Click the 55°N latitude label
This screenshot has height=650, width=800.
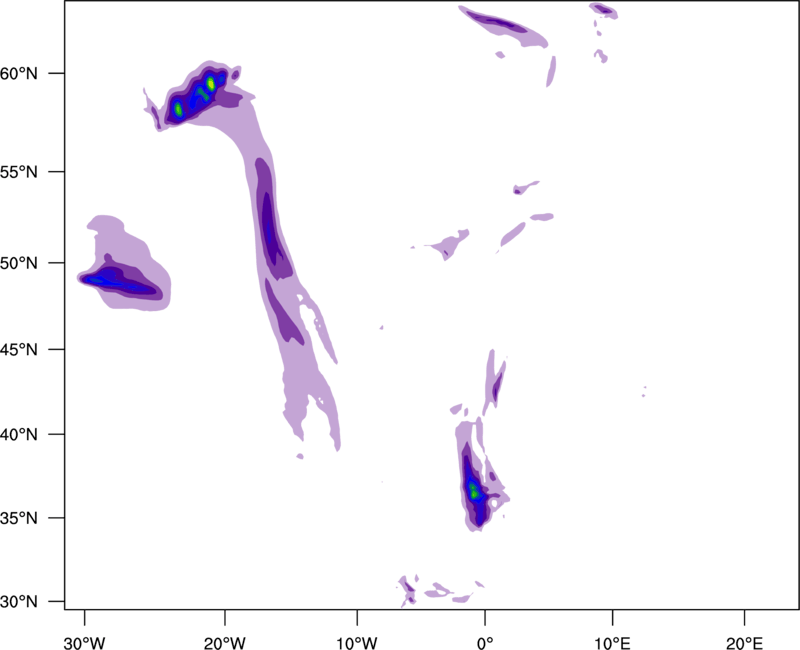click(19, 172)
